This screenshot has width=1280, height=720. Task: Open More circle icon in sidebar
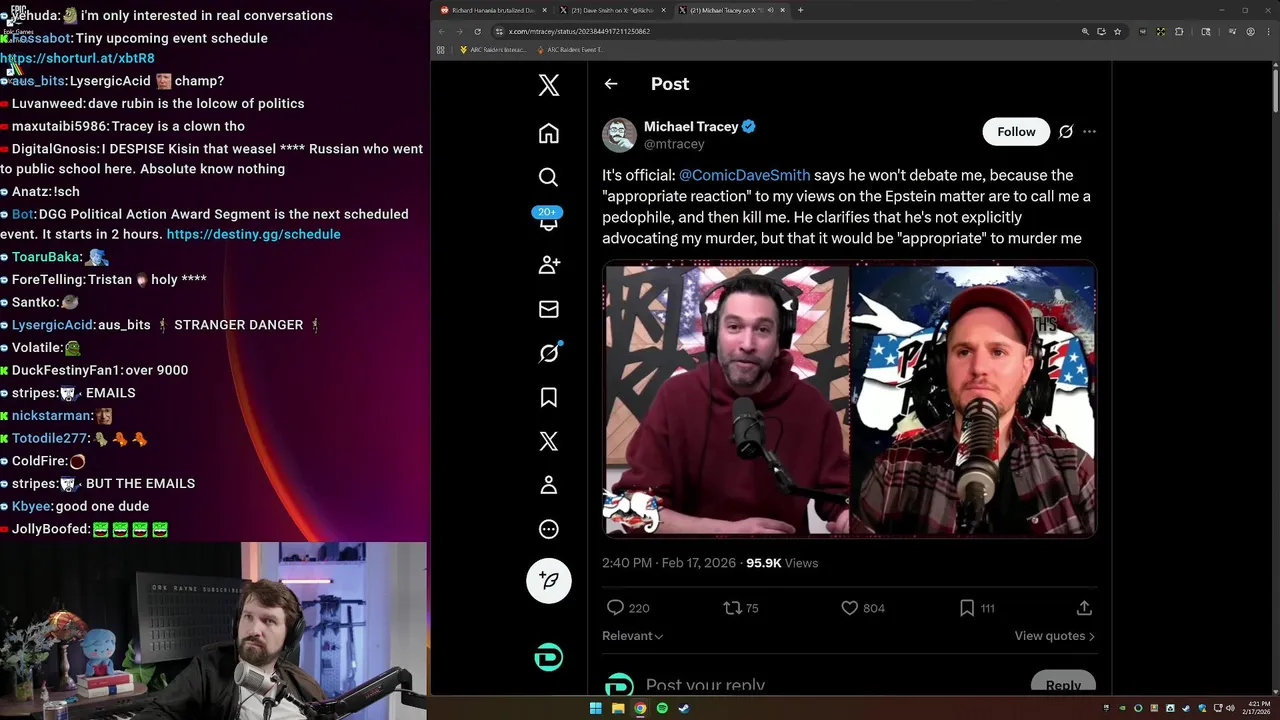click(x=549, y=529)
